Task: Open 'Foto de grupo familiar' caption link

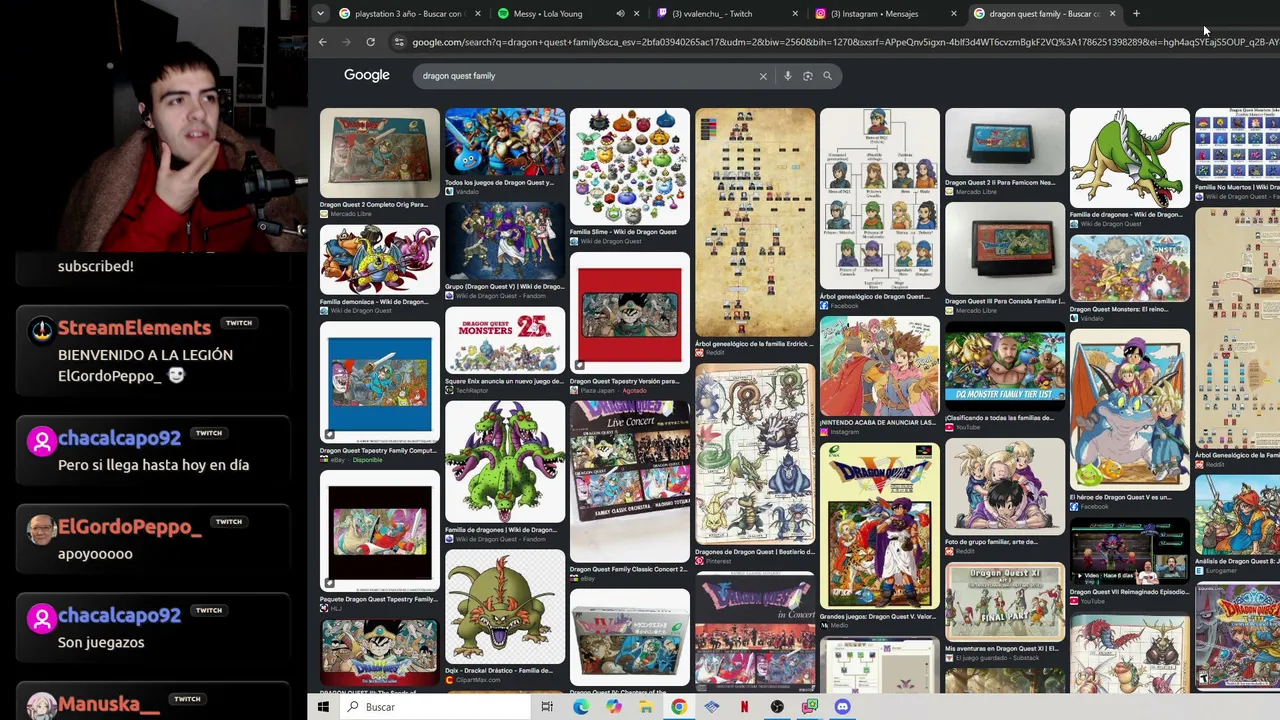Action: [991, 542]
